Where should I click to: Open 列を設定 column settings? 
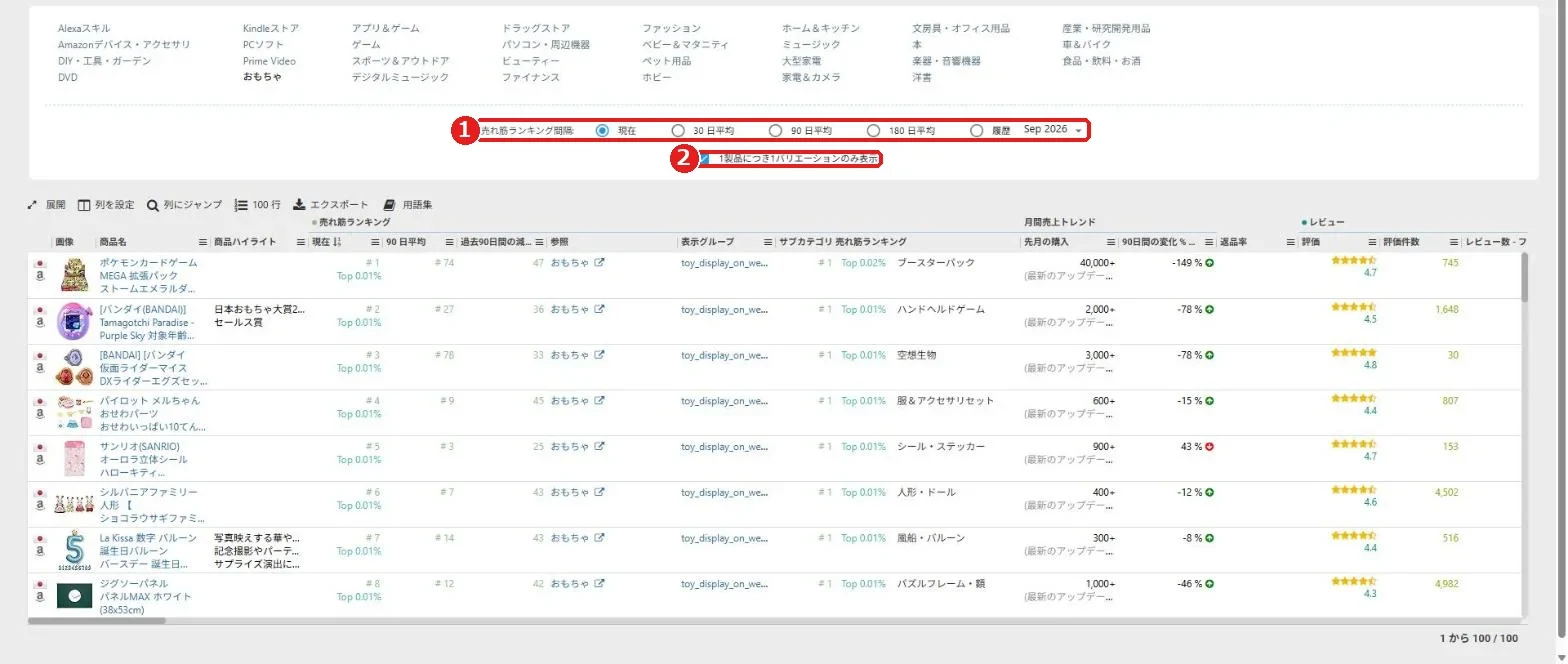(106, 205)
